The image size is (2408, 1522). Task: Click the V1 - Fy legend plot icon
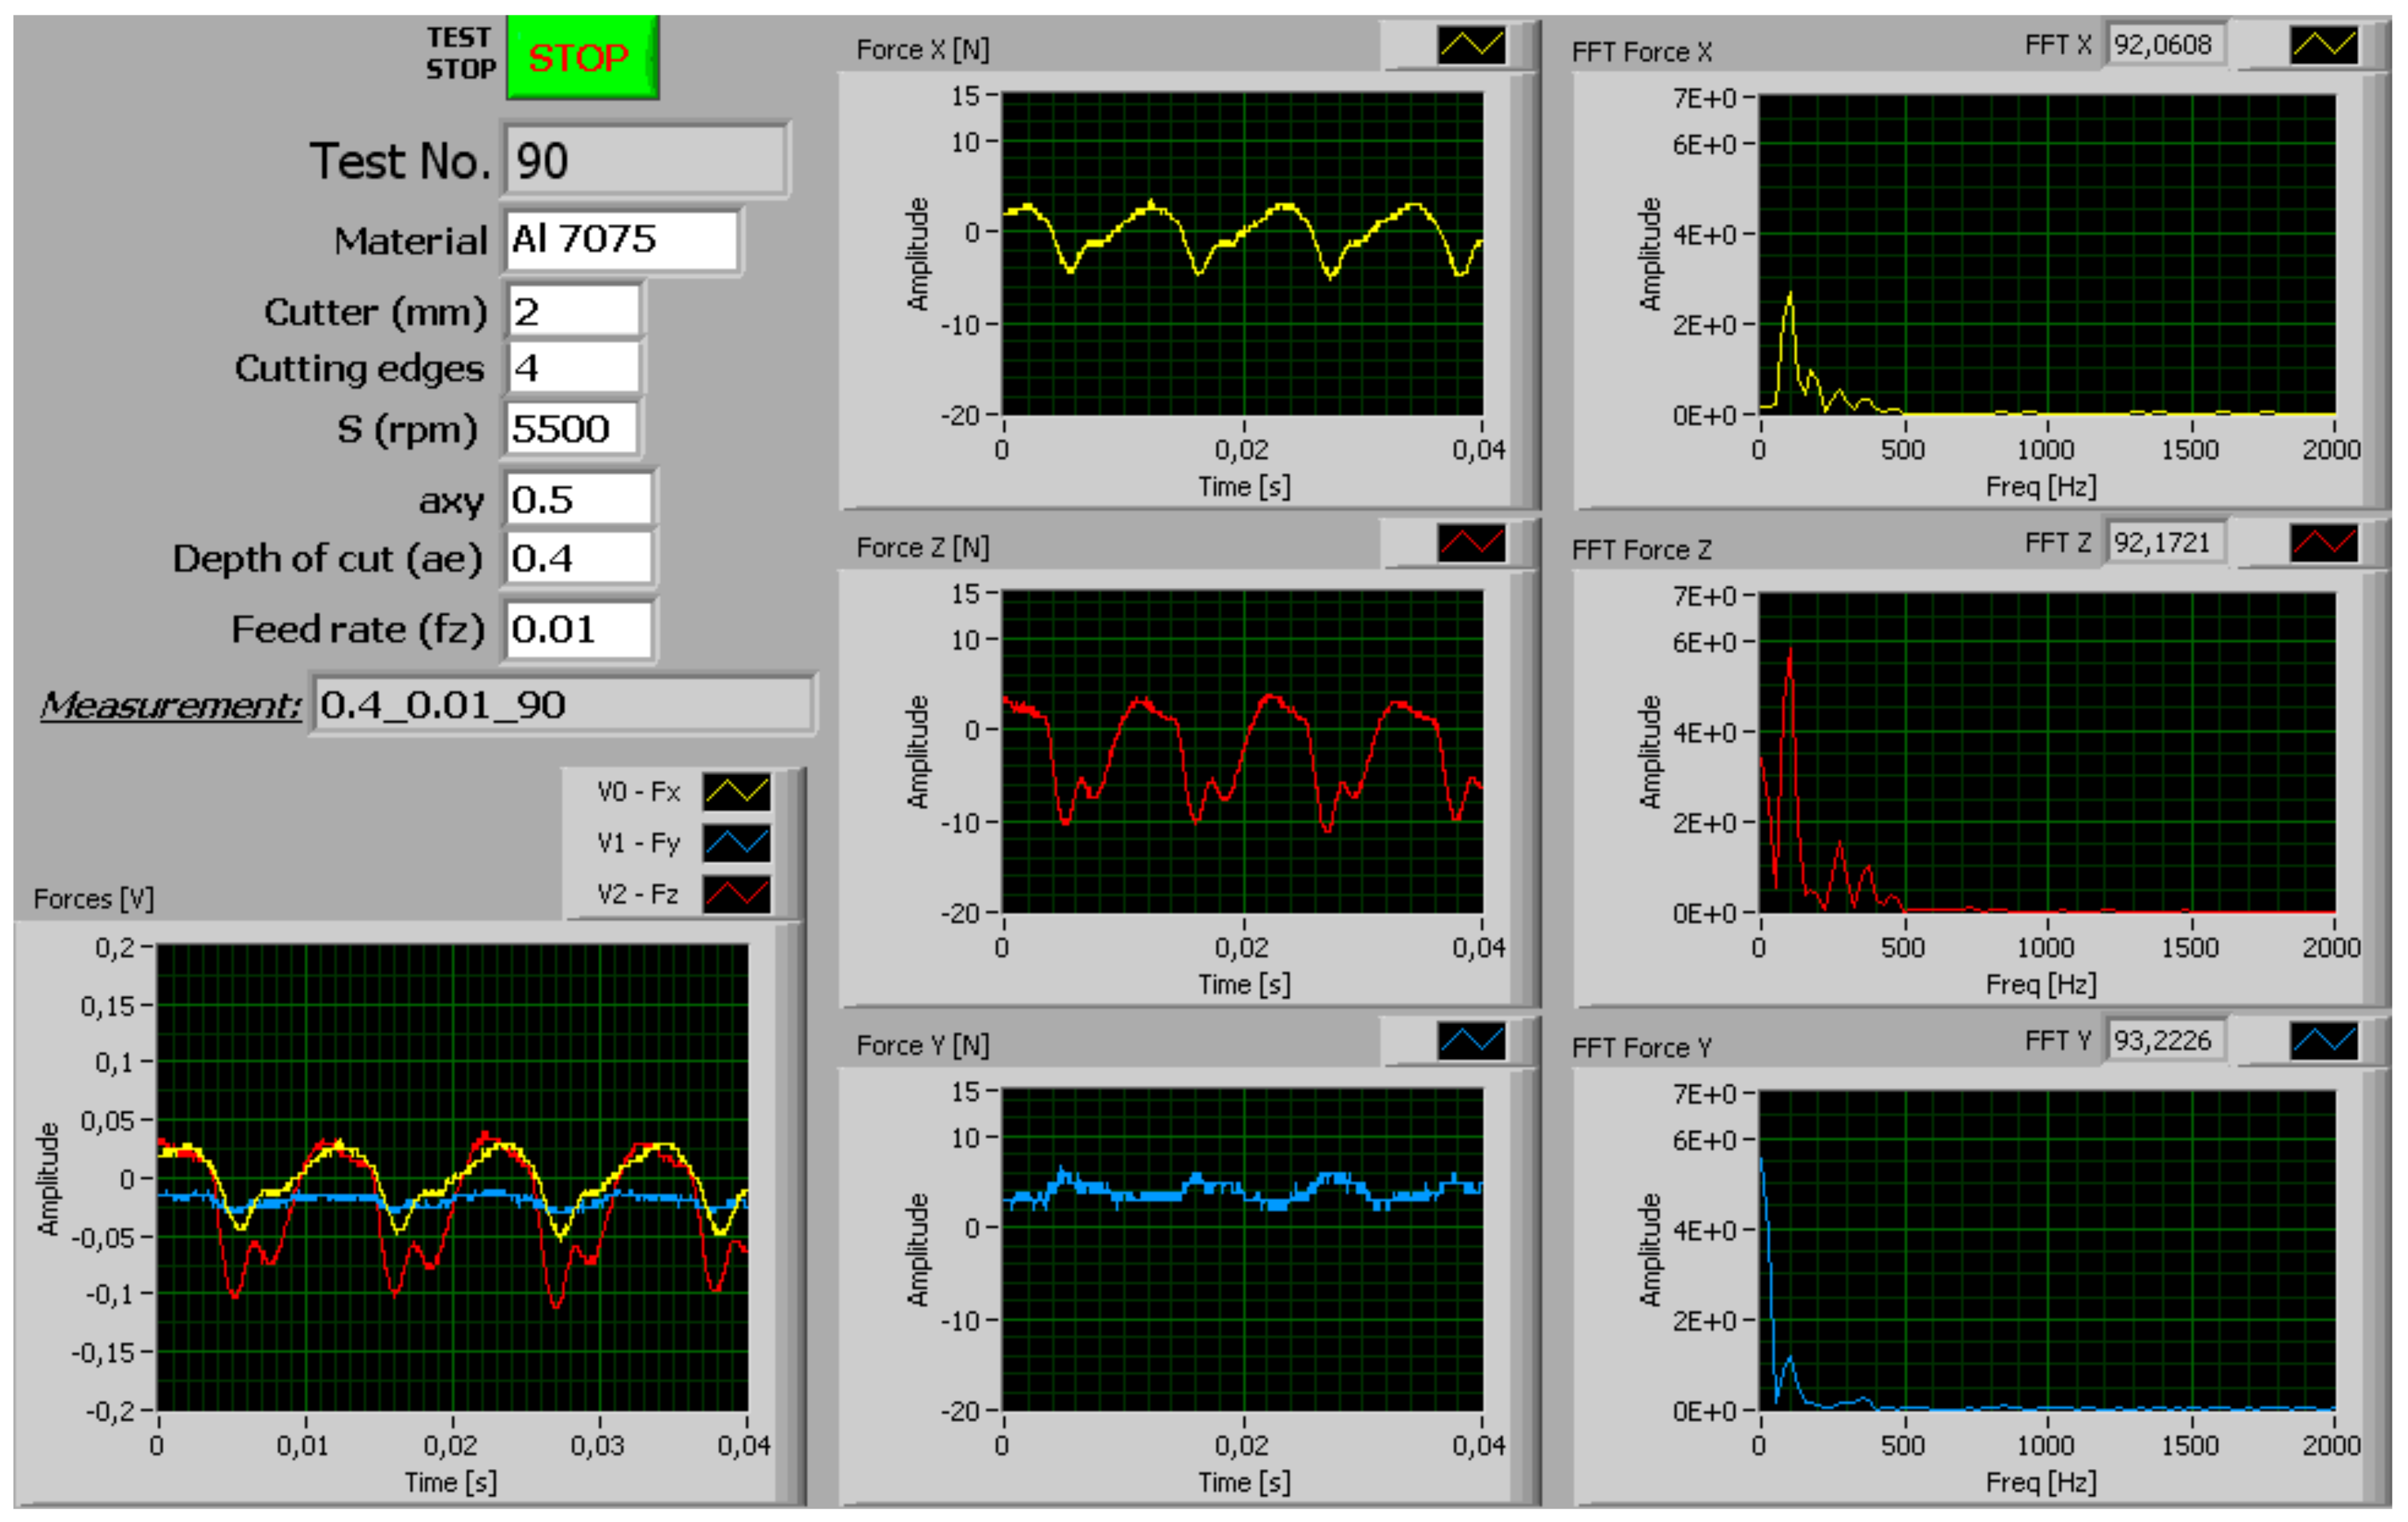click(x=736, y=843)
